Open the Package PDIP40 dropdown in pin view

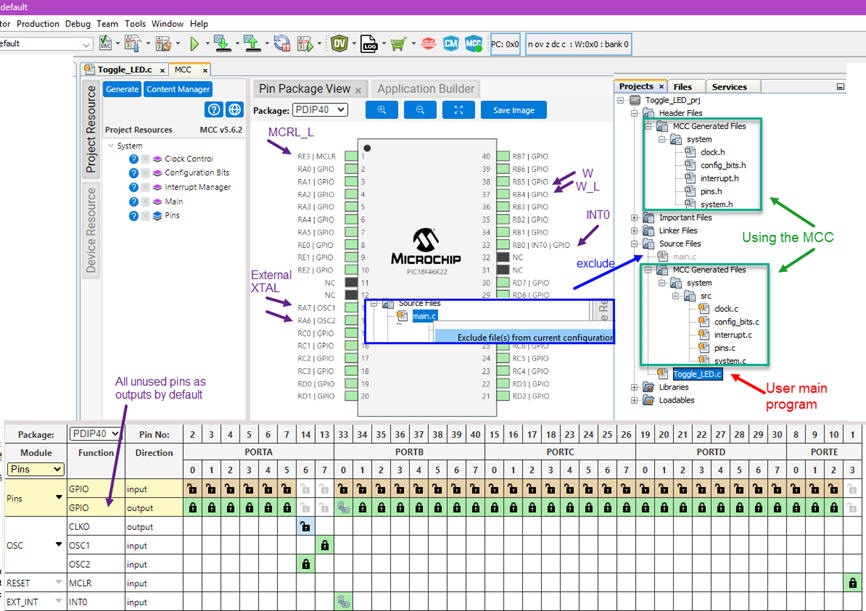320,110
